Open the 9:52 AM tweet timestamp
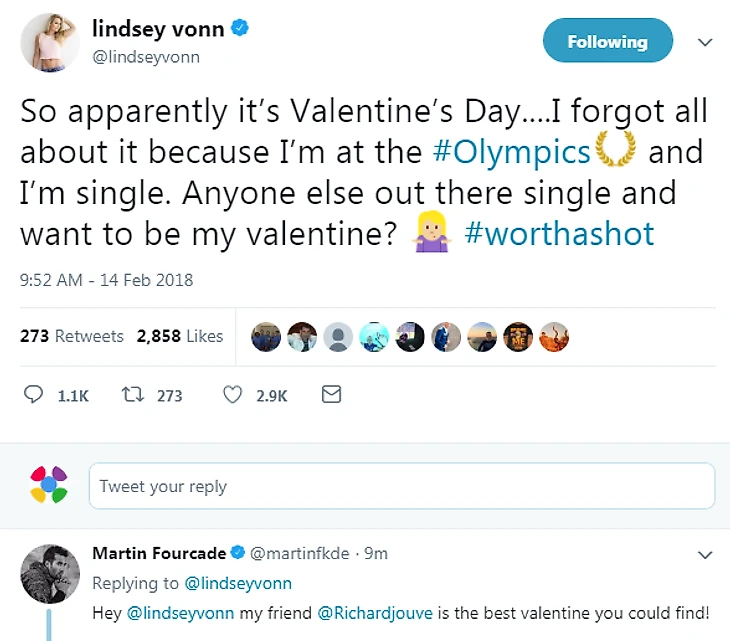The height and width of the screenshot is (641, 730). (106, 280)
